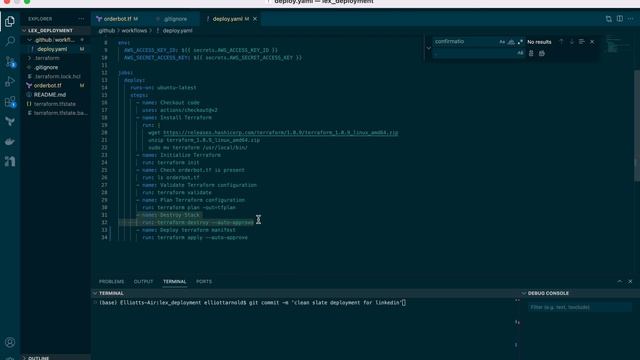
Task: Open the hashicorp releases URL link
Action: pos(280,133)
